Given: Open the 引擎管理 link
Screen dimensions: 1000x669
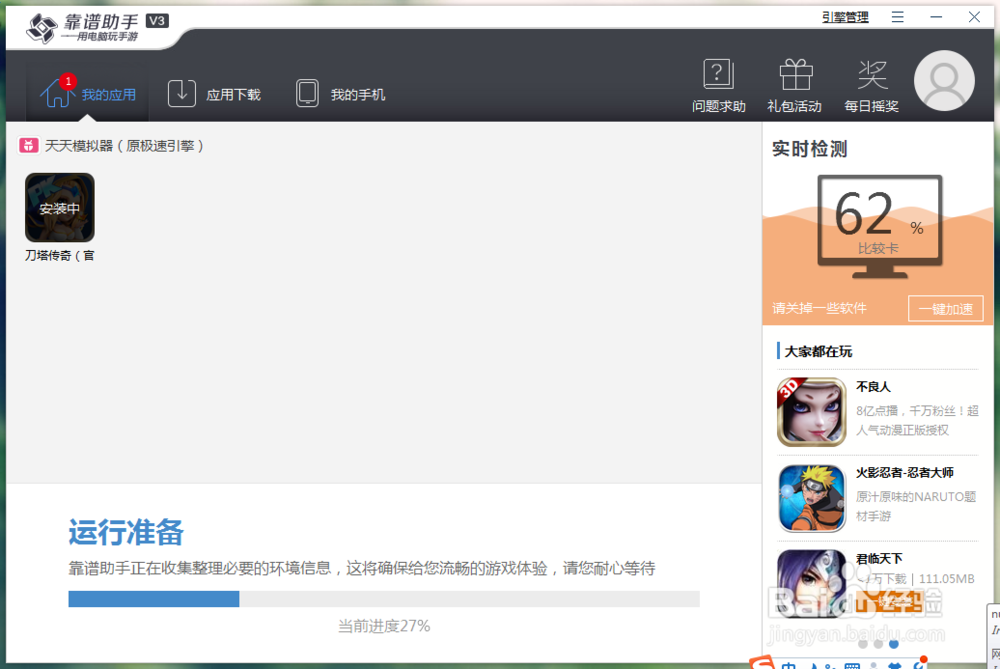Looking at the screenshot, I should pos(845,17).
